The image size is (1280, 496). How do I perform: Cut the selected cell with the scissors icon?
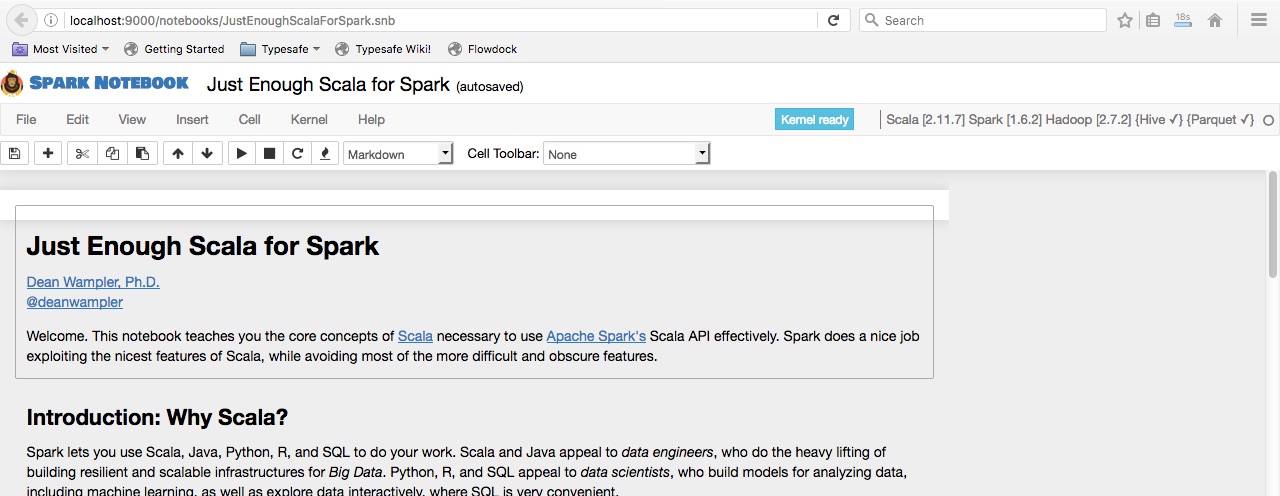click(82, 153)
